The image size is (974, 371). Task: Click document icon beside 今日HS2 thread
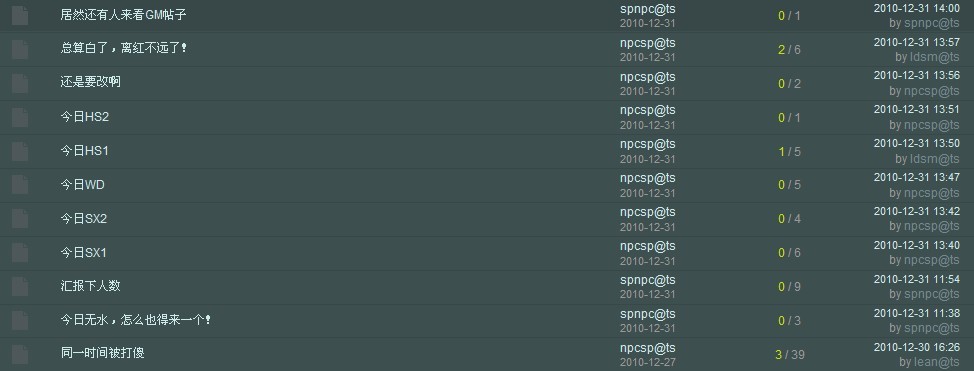click(20, 117)
